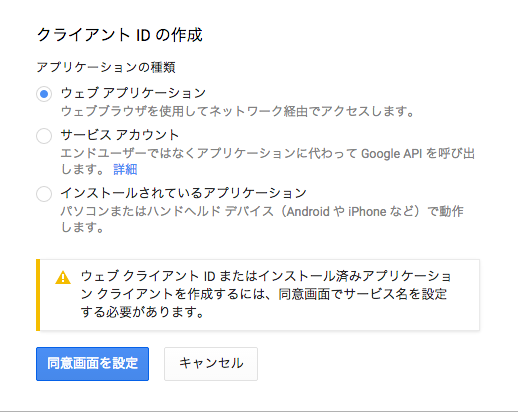
Task: Click the アプリケーションの種類 section label
Action: [x=106, y=67]
